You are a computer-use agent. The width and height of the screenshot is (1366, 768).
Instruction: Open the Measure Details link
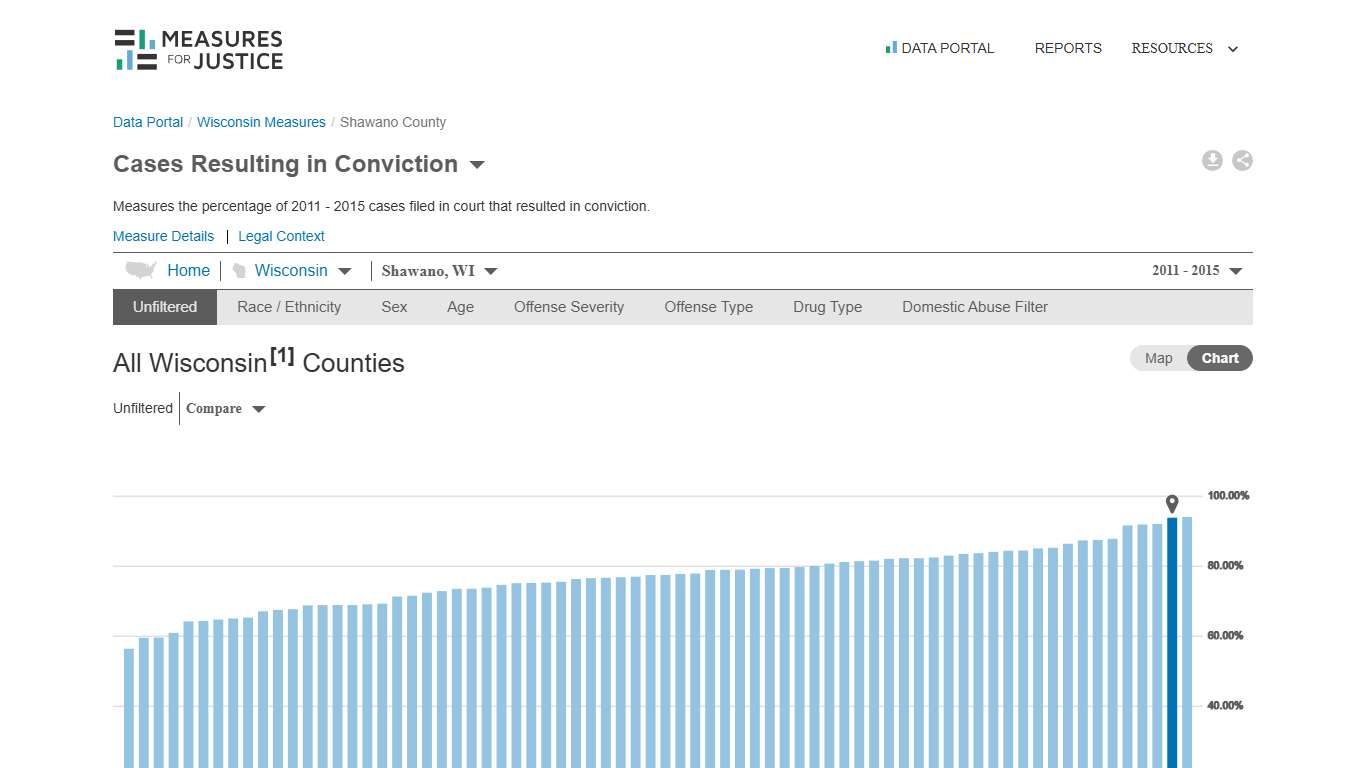(x=163, y=236)
